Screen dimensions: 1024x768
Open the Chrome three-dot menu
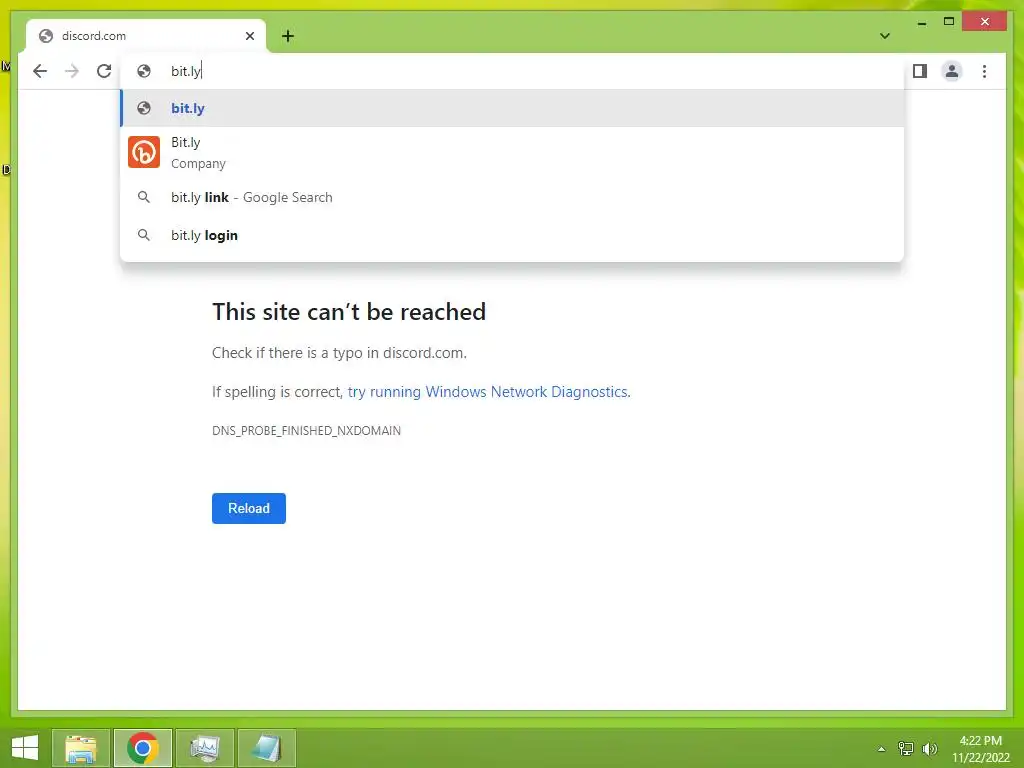pos(984,71)
